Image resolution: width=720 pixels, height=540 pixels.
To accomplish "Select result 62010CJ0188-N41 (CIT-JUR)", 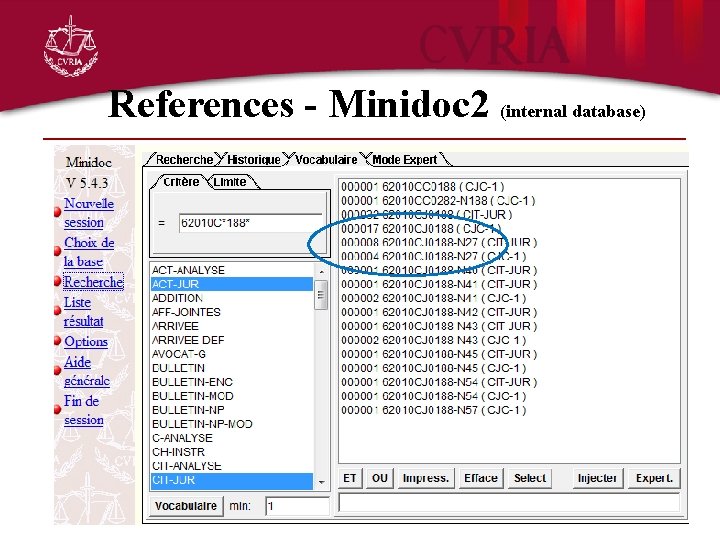I will pyautogui.click(x=439, y=284).
